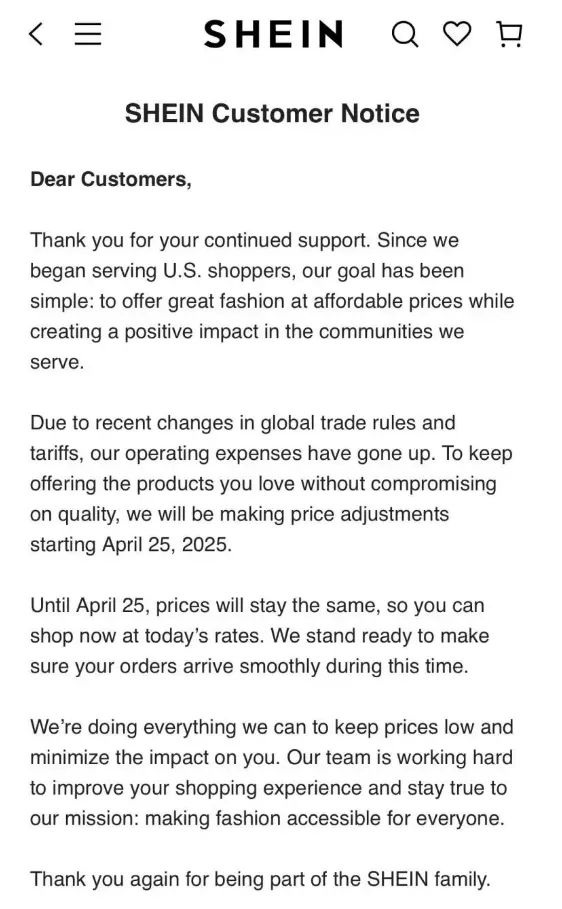
Task: Click the Dear Customers greeting
Action: [111, 179]
